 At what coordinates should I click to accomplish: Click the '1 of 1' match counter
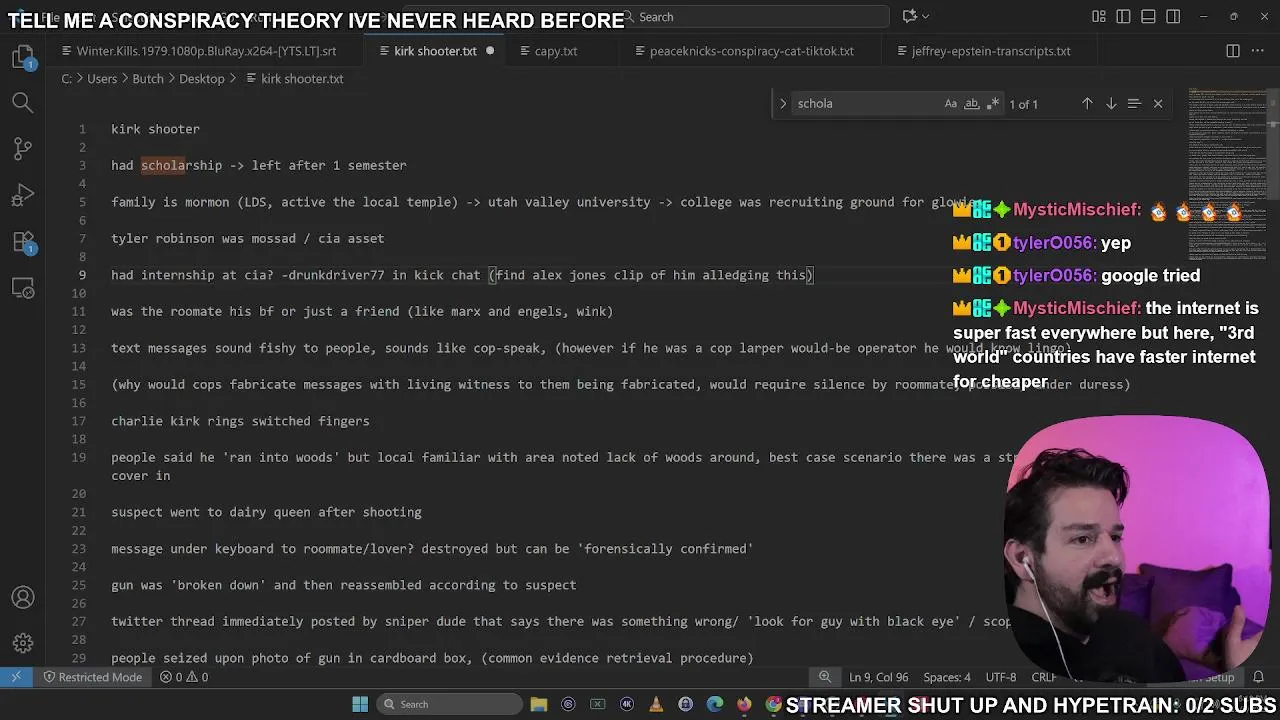point(1023,104)
